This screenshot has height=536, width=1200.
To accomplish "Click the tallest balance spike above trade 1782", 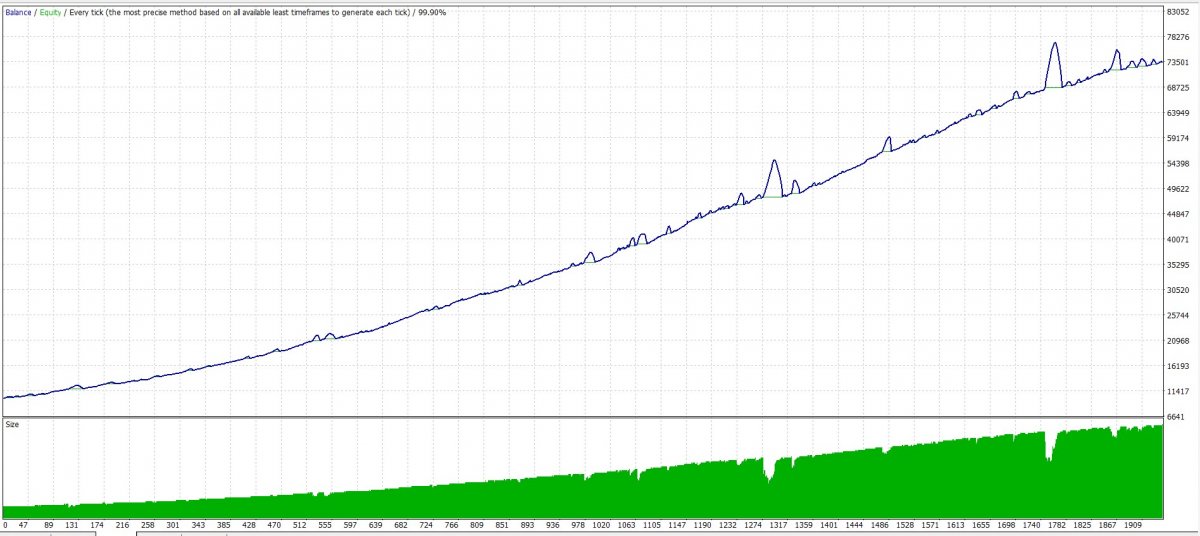I will 1055,44.
